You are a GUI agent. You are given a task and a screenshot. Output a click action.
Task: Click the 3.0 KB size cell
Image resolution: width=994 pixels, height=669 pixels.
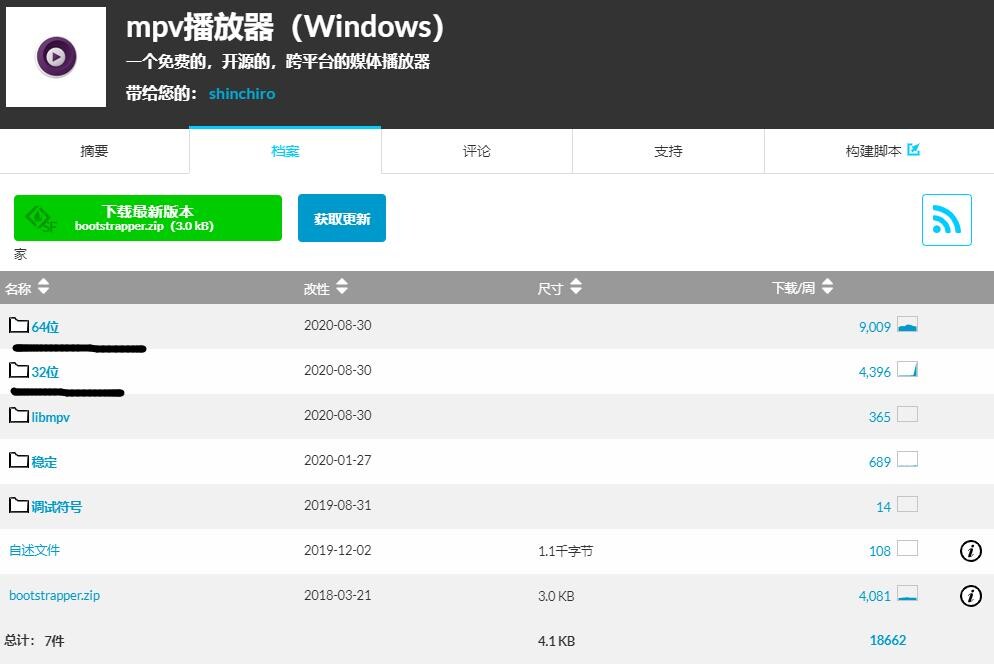tap(556, 596)
